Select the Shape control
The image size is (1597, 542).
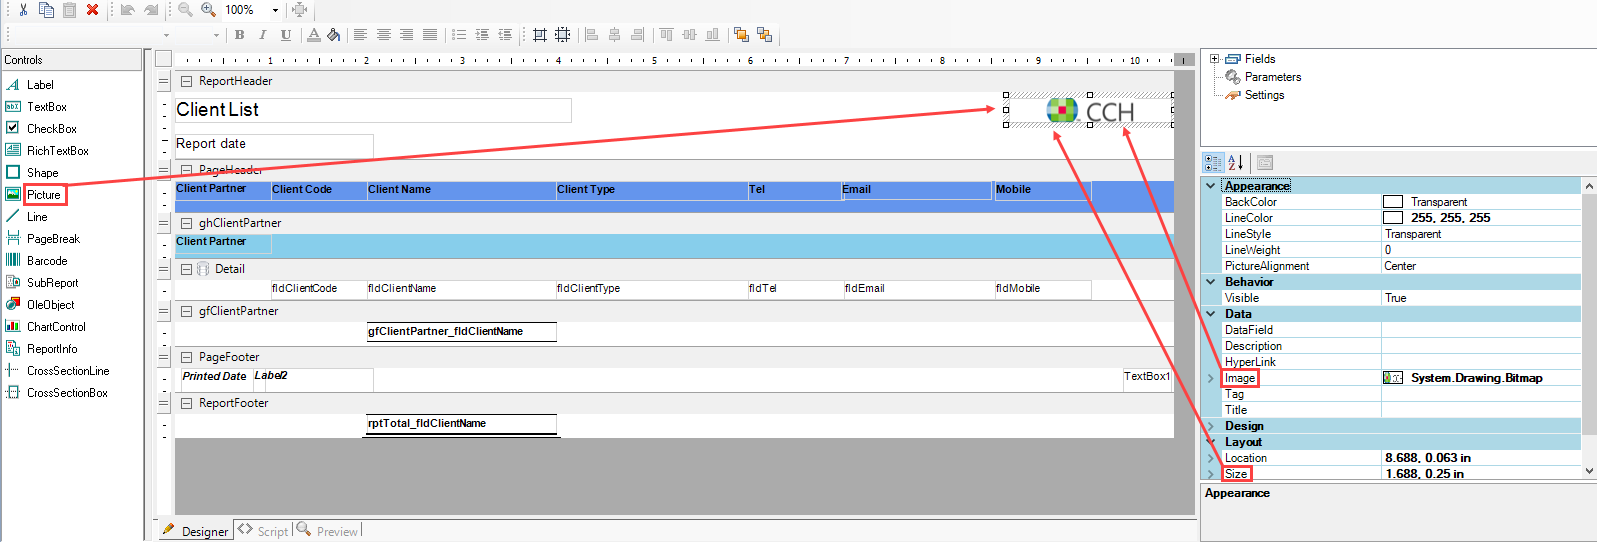42,173
